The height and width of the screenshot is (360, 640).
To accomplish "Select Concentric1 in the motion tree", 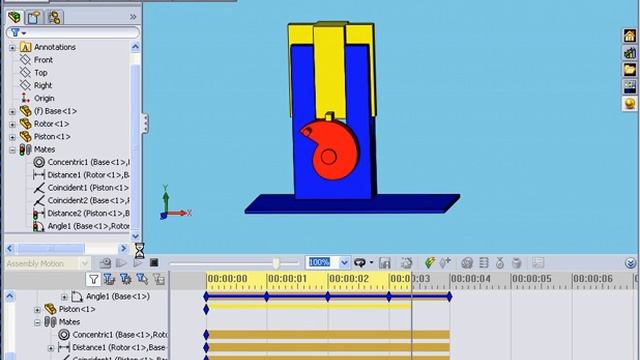I will (113, 335).
